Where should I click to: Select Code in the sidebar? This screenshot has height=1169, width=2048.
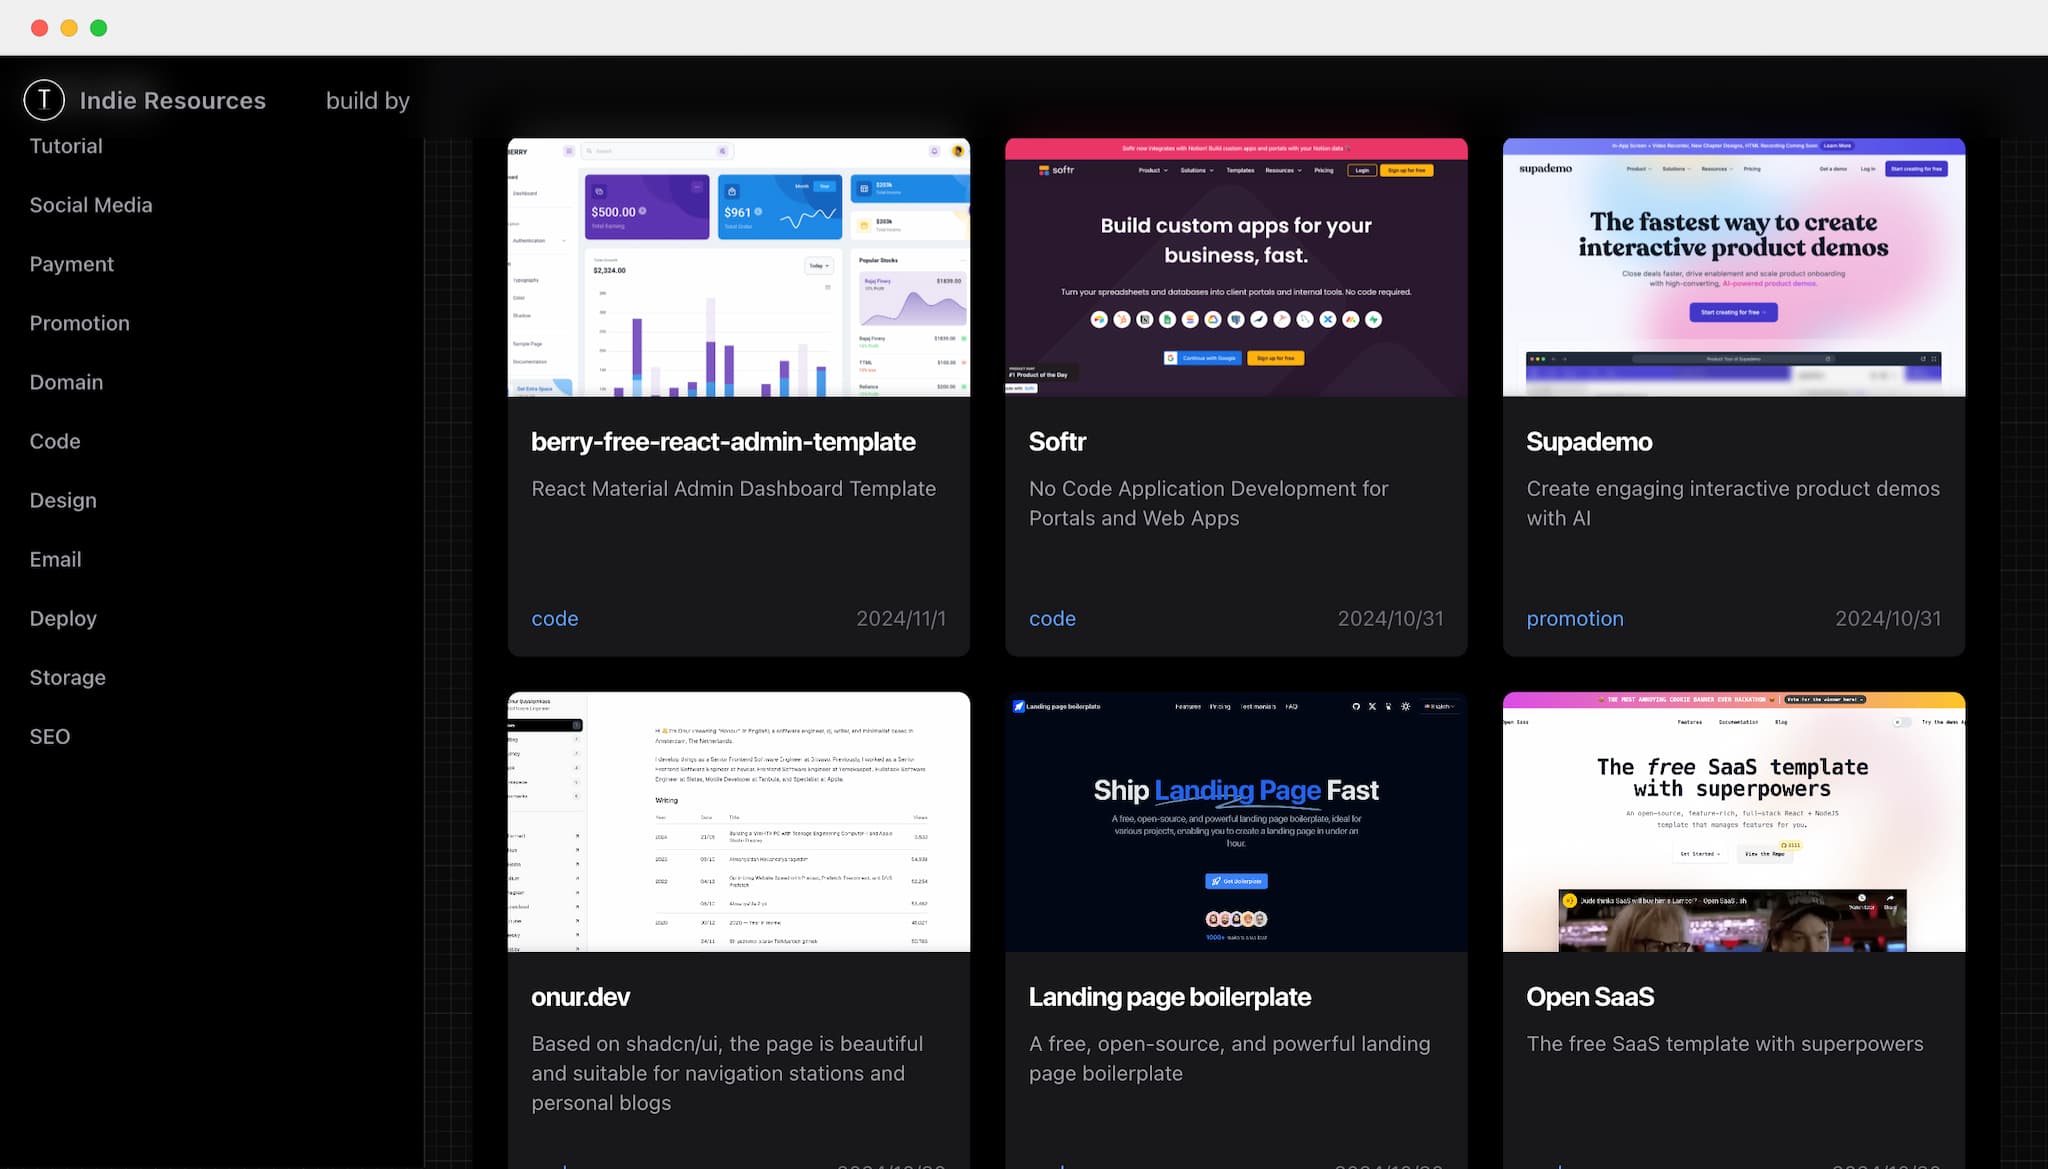coord(55,441)
